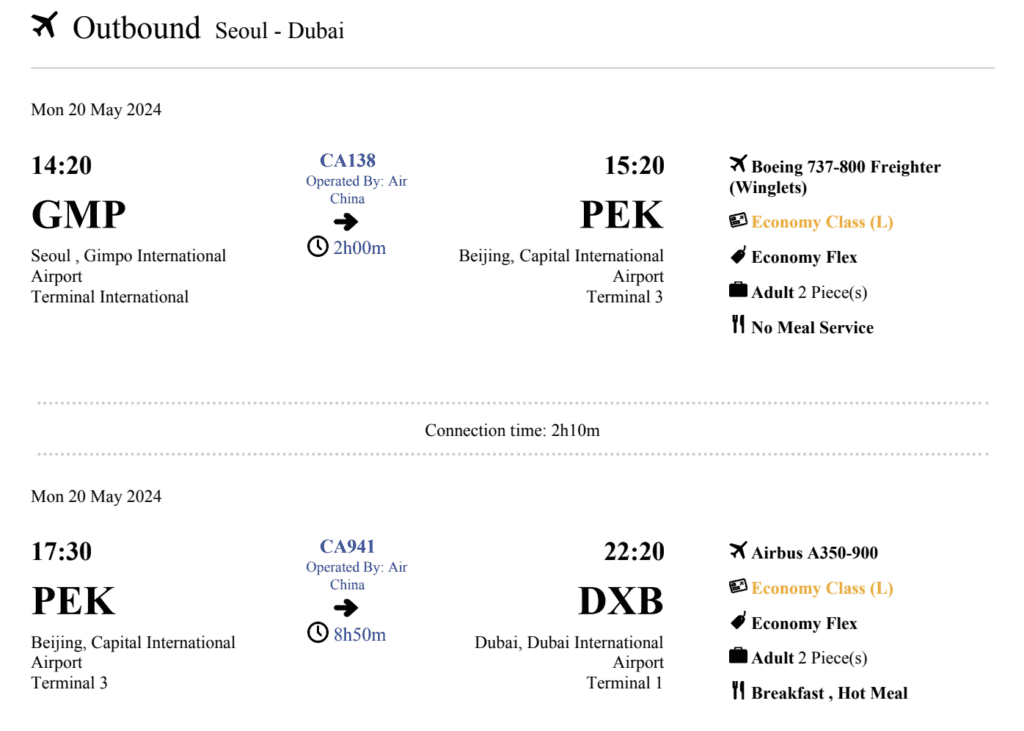Click the Seoul - Dubai route title

click(279, 31)
